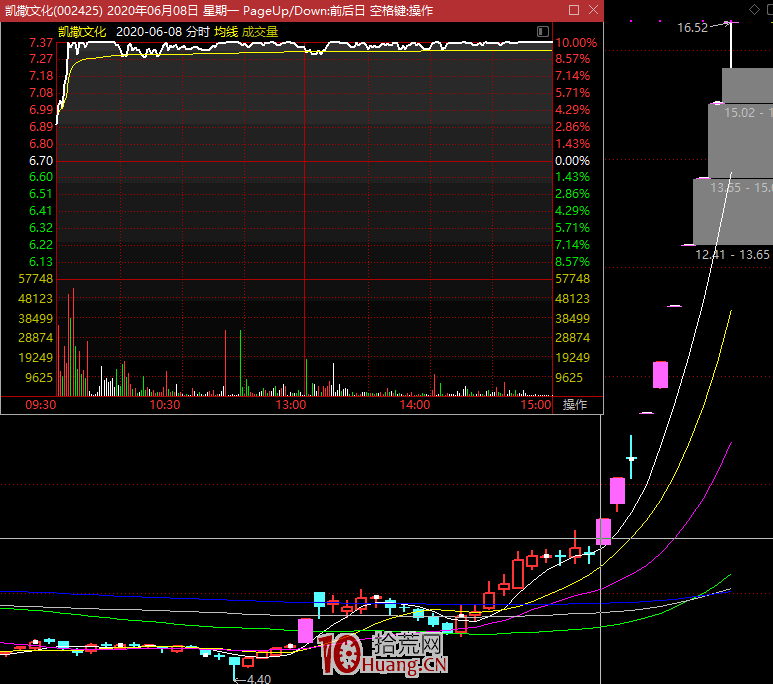Click the 15:00 time axis label

(536, 405)
